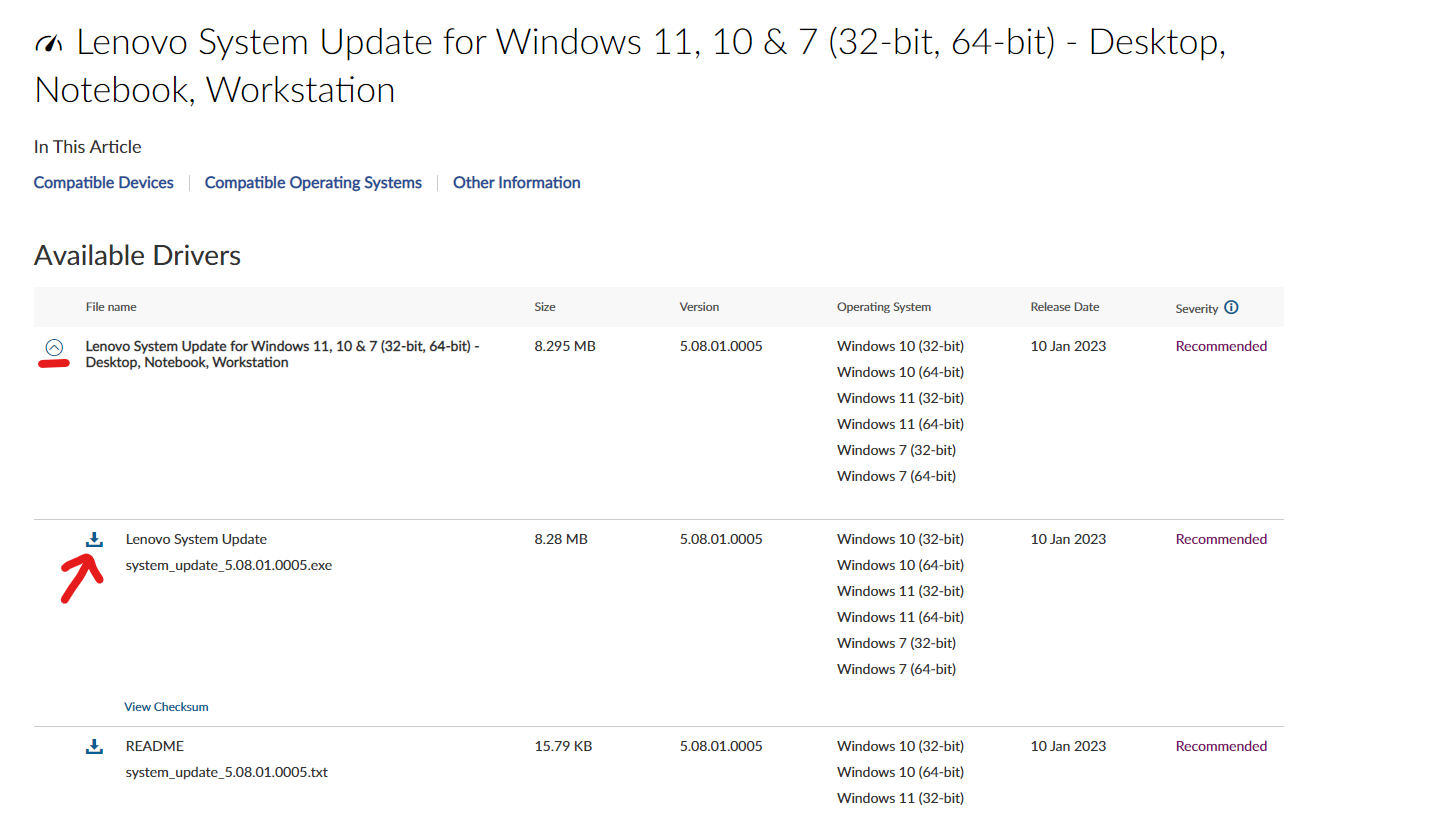1438x814 pixels.
Task: Open the Severity info icon
Action: (1231, 308)
